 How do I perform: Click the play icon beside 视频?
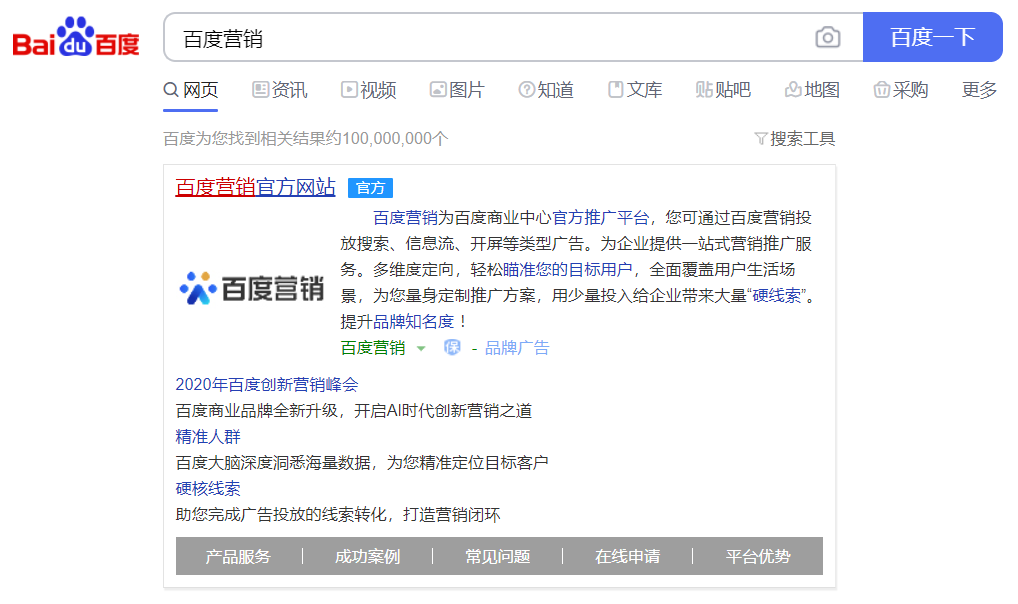pos(349,90)
